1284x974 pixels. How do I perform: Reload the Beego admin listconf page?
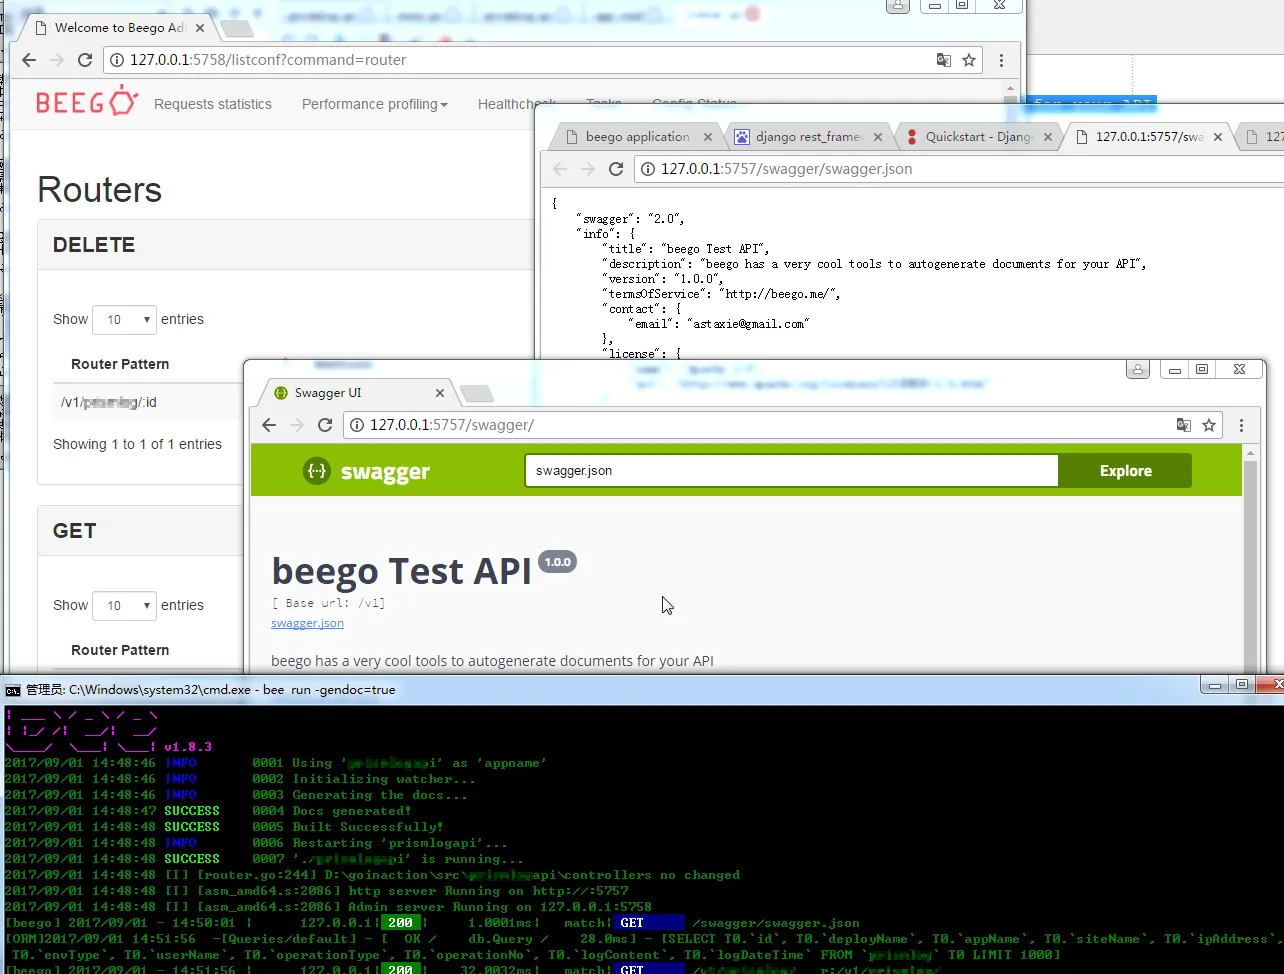click(85, 60)
